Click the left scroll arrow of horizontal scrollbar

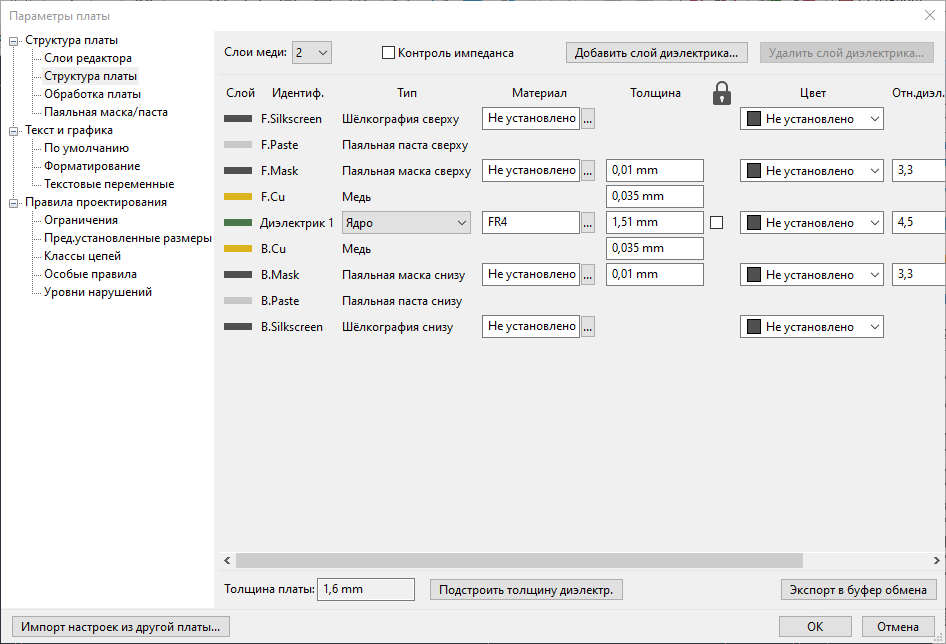pyautogui.click(x=227, y=561)
